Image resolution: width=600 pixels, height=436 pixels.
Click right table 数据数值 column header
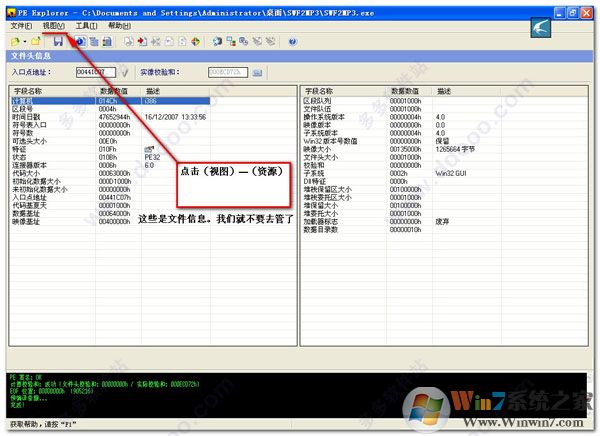coord(409,91)
